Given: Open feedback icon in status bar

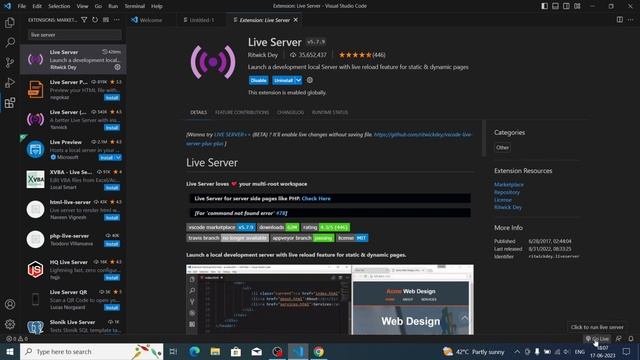Looking at the screenshot, I should coord(618,339).
